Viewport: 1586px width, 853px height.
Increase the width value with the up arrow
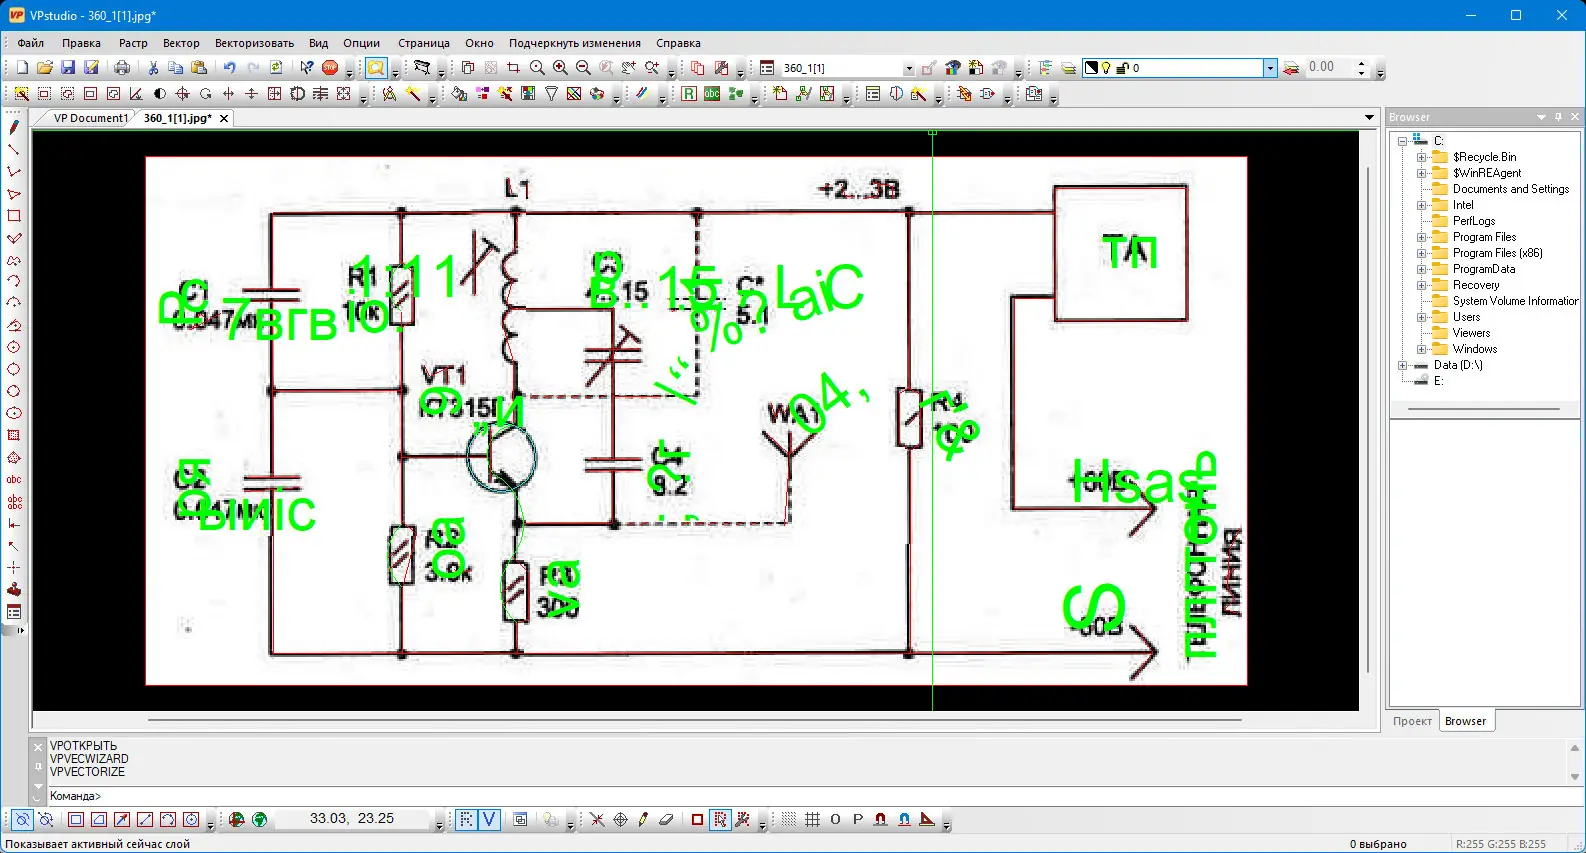(x=1361, y=63)
